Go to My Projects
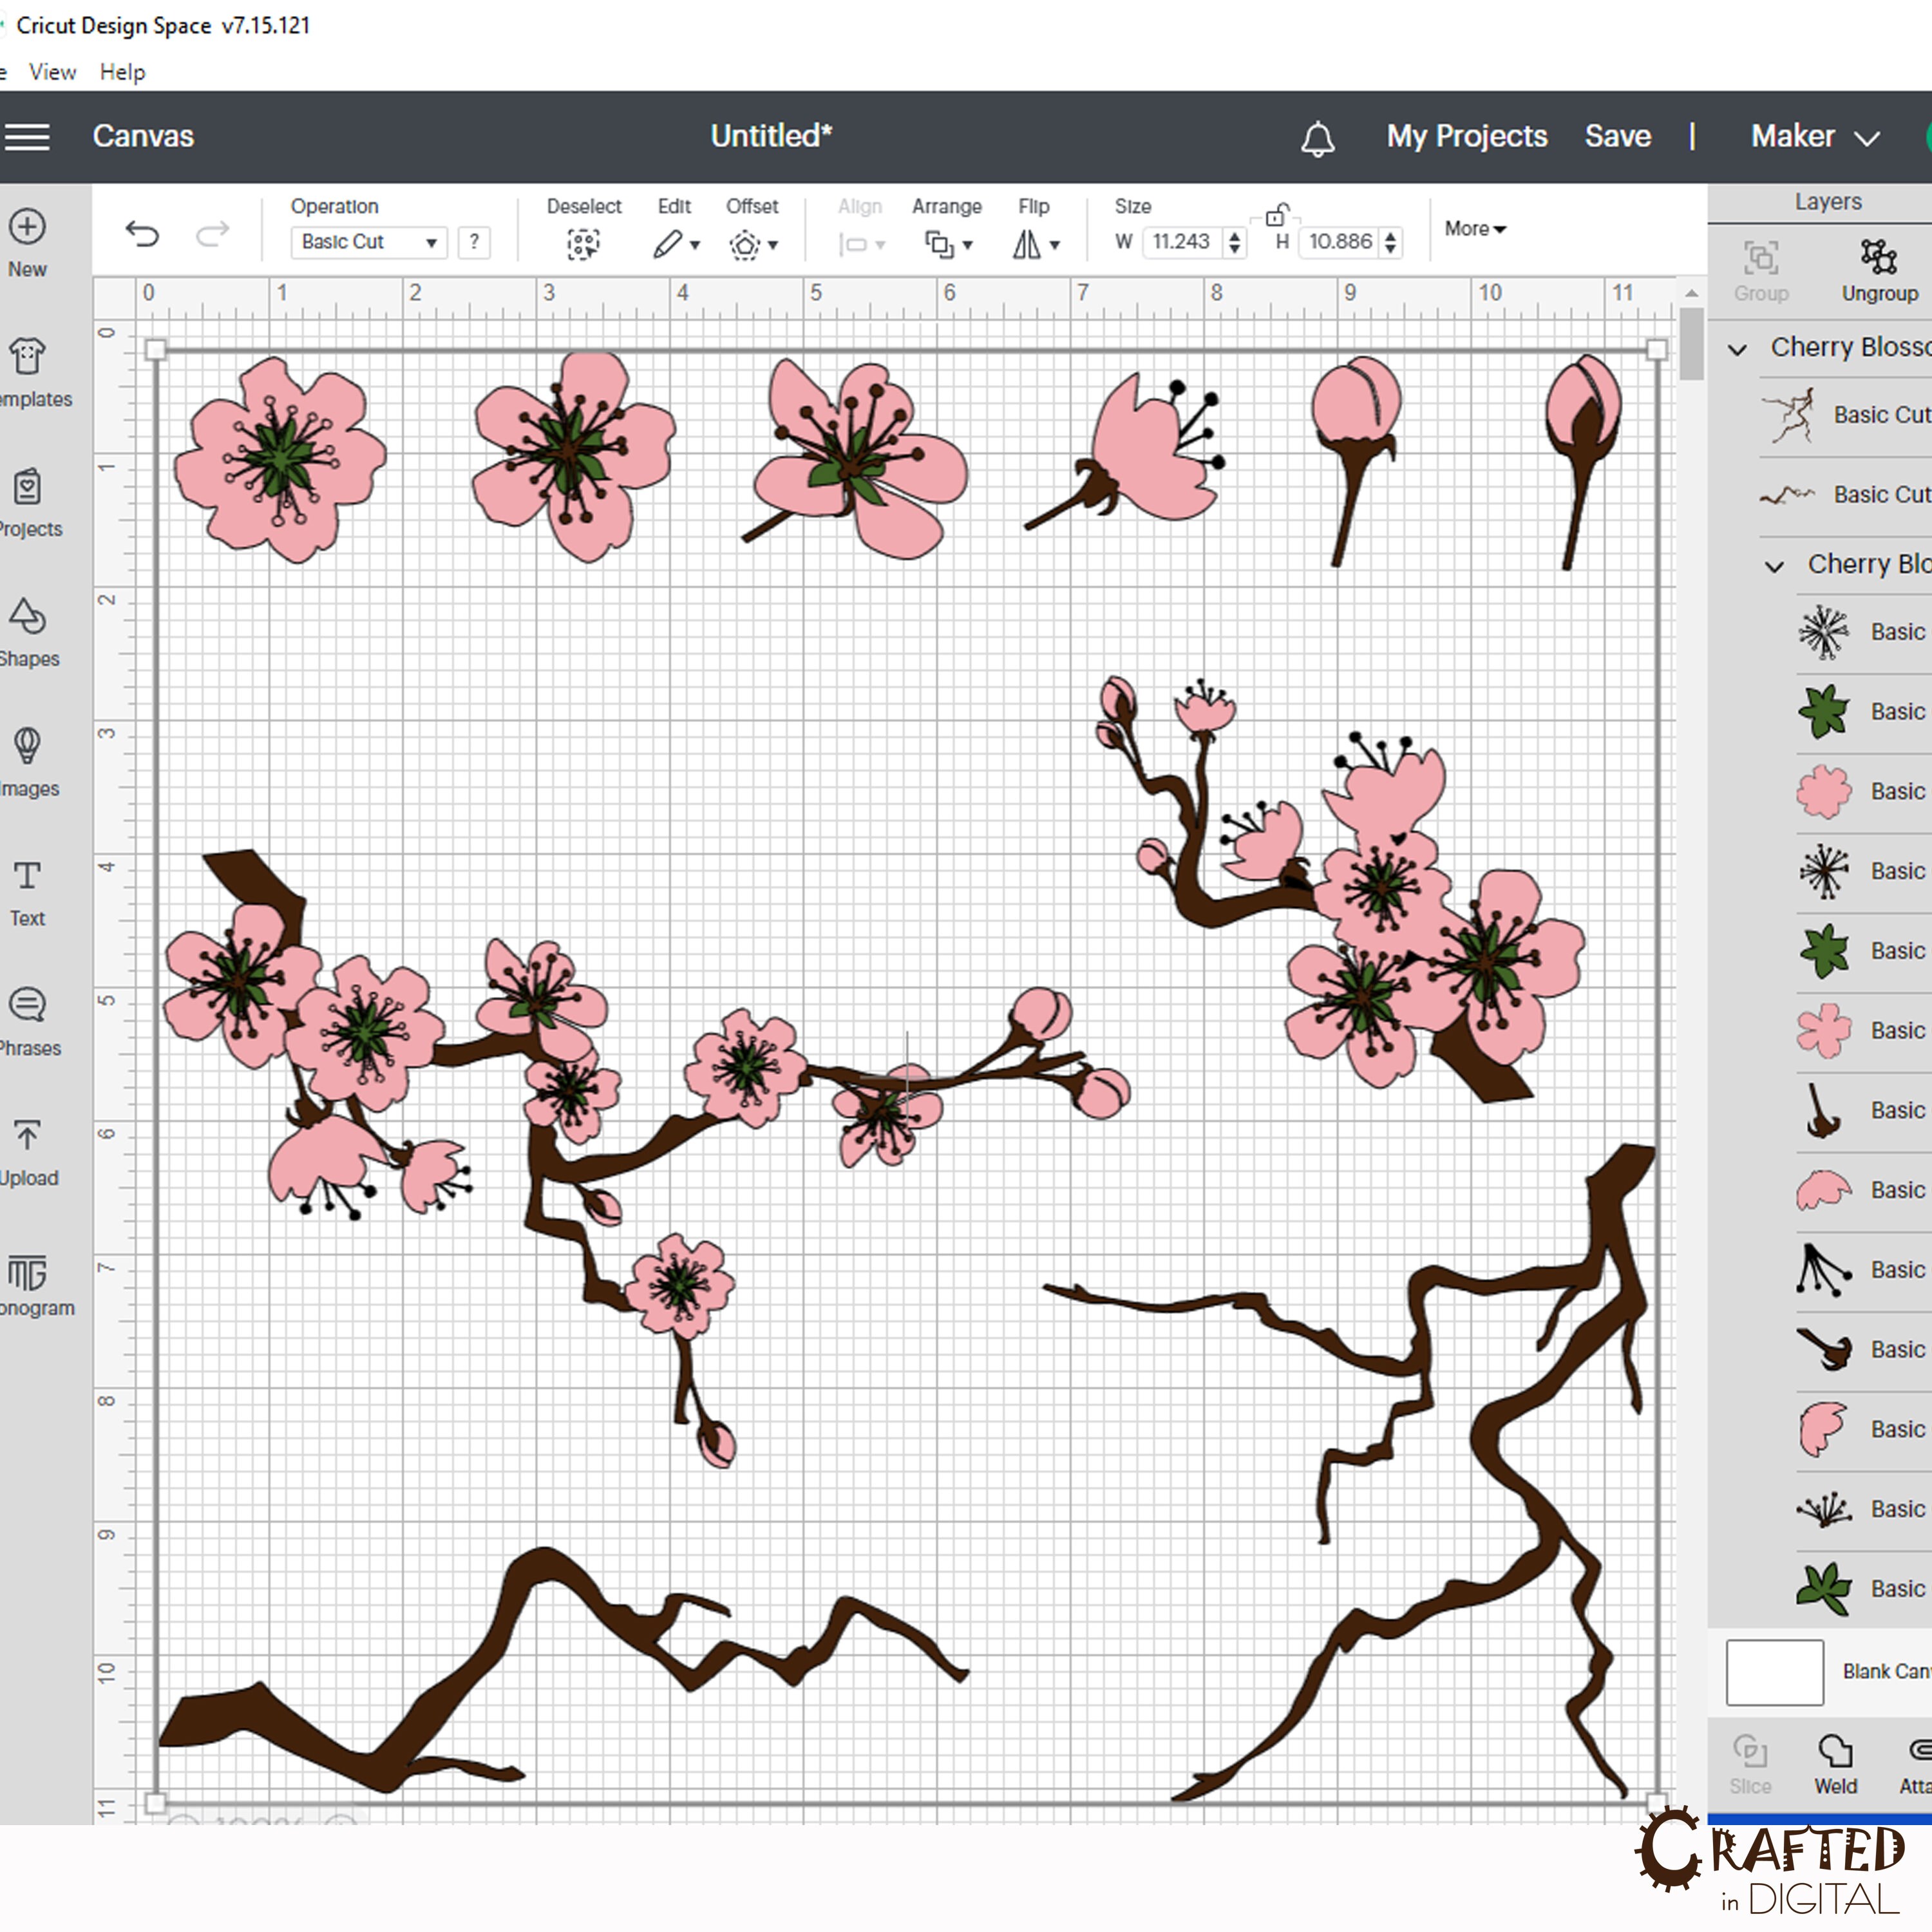This screenshot has height=1932, width=1932. (1466, 136)
